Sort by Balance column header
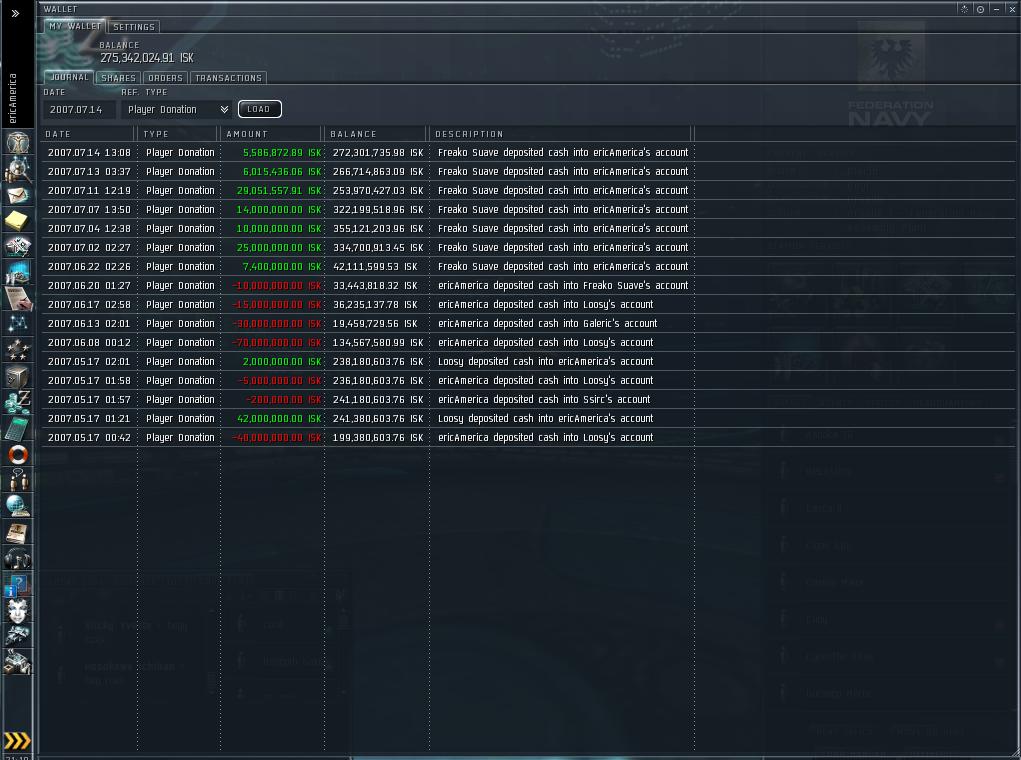This screenshot has width=1021, height=760. (x=376, y=134)
